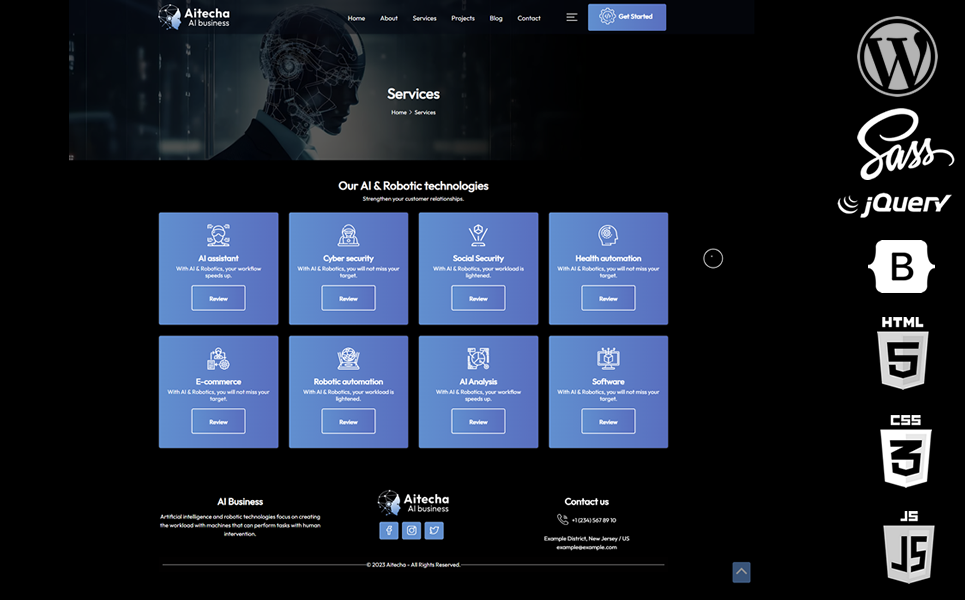The height and width of the screenshot is (600, 965).
Task: Click the Bootstrap logo badge
Action: pyautogui.click(x=901, y=266)
